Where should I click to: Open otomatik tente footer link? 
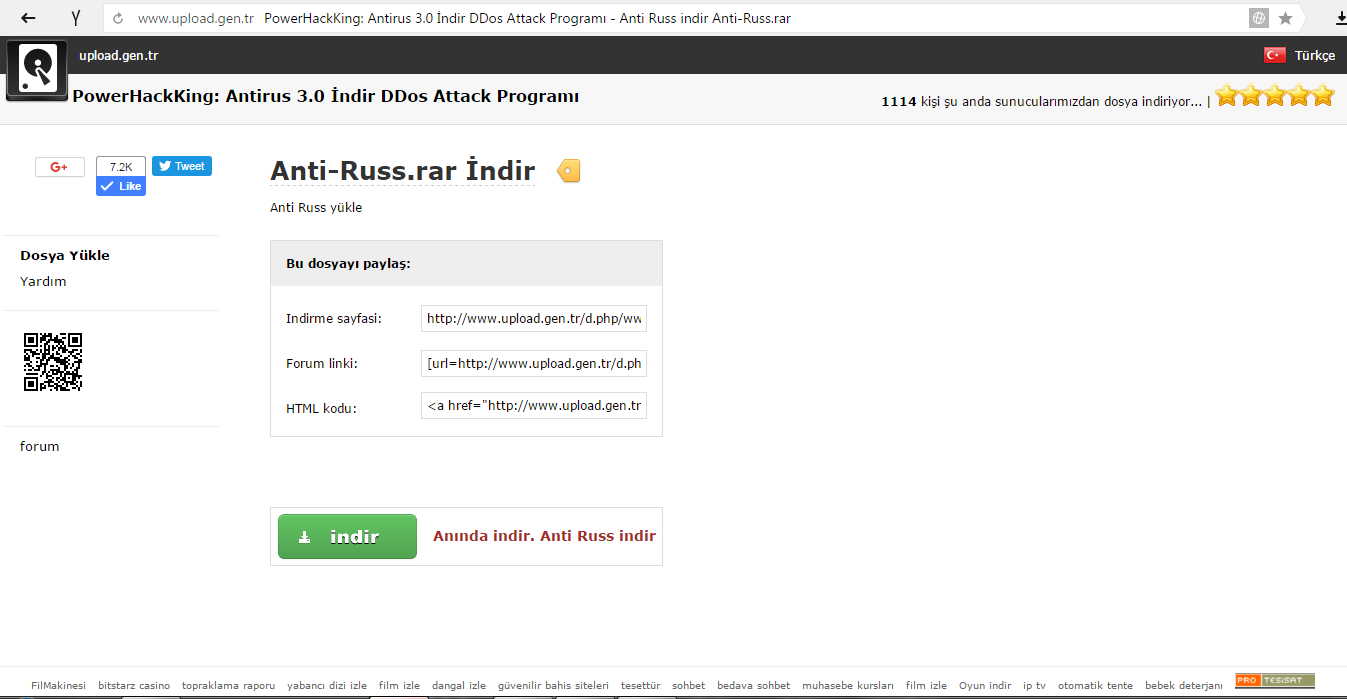pos(1095,685)
